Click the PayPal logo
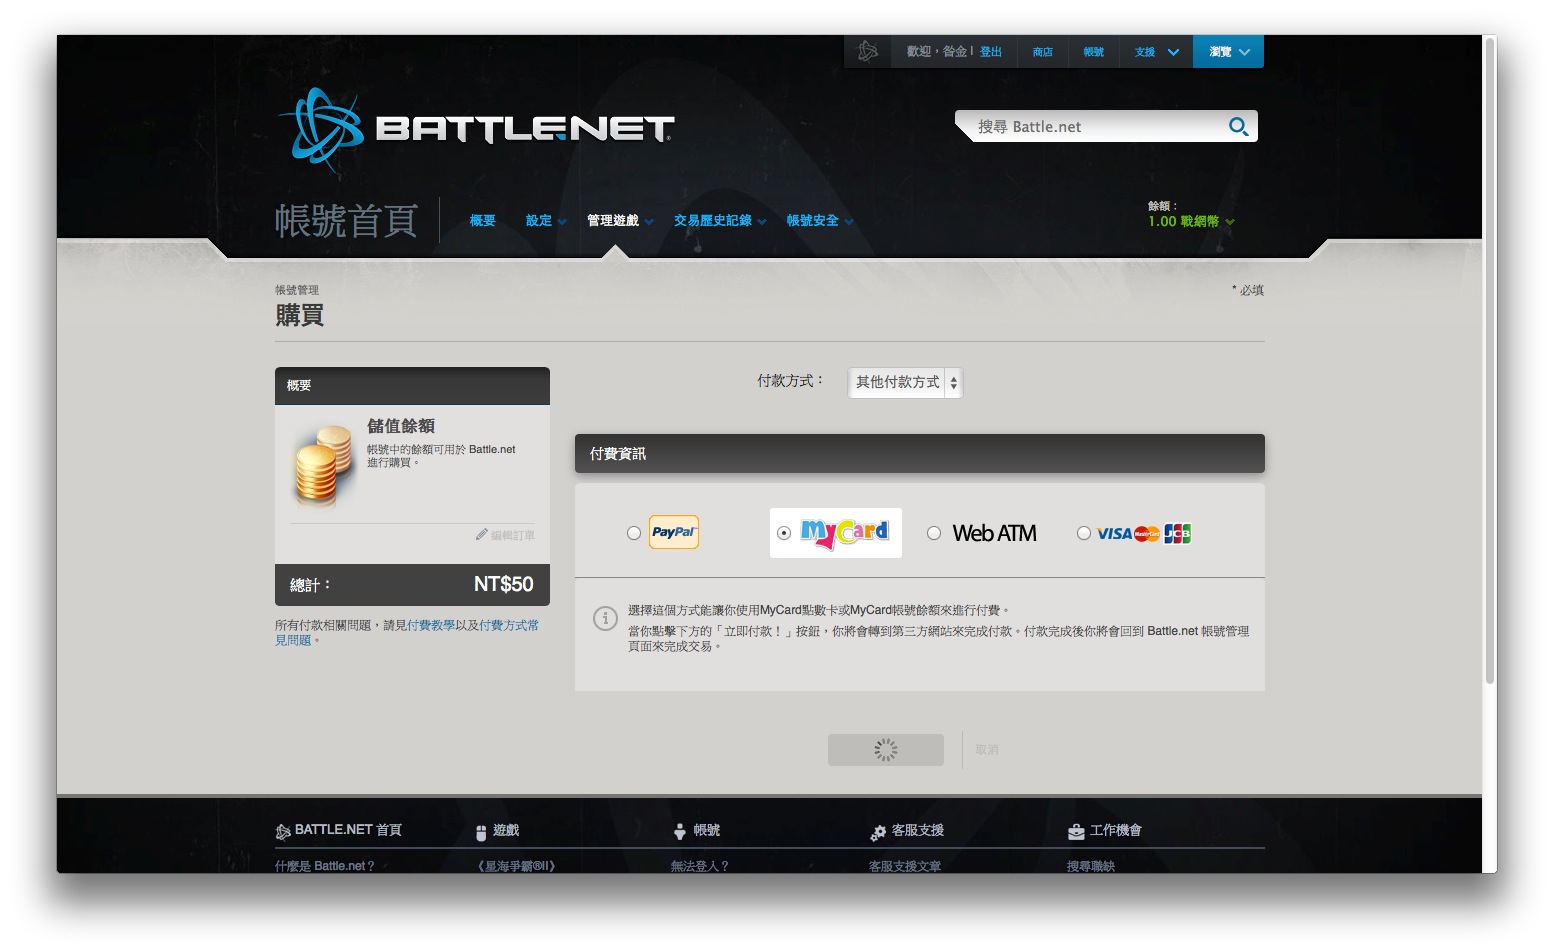The image size is (1554, 952). click(674, 532)
